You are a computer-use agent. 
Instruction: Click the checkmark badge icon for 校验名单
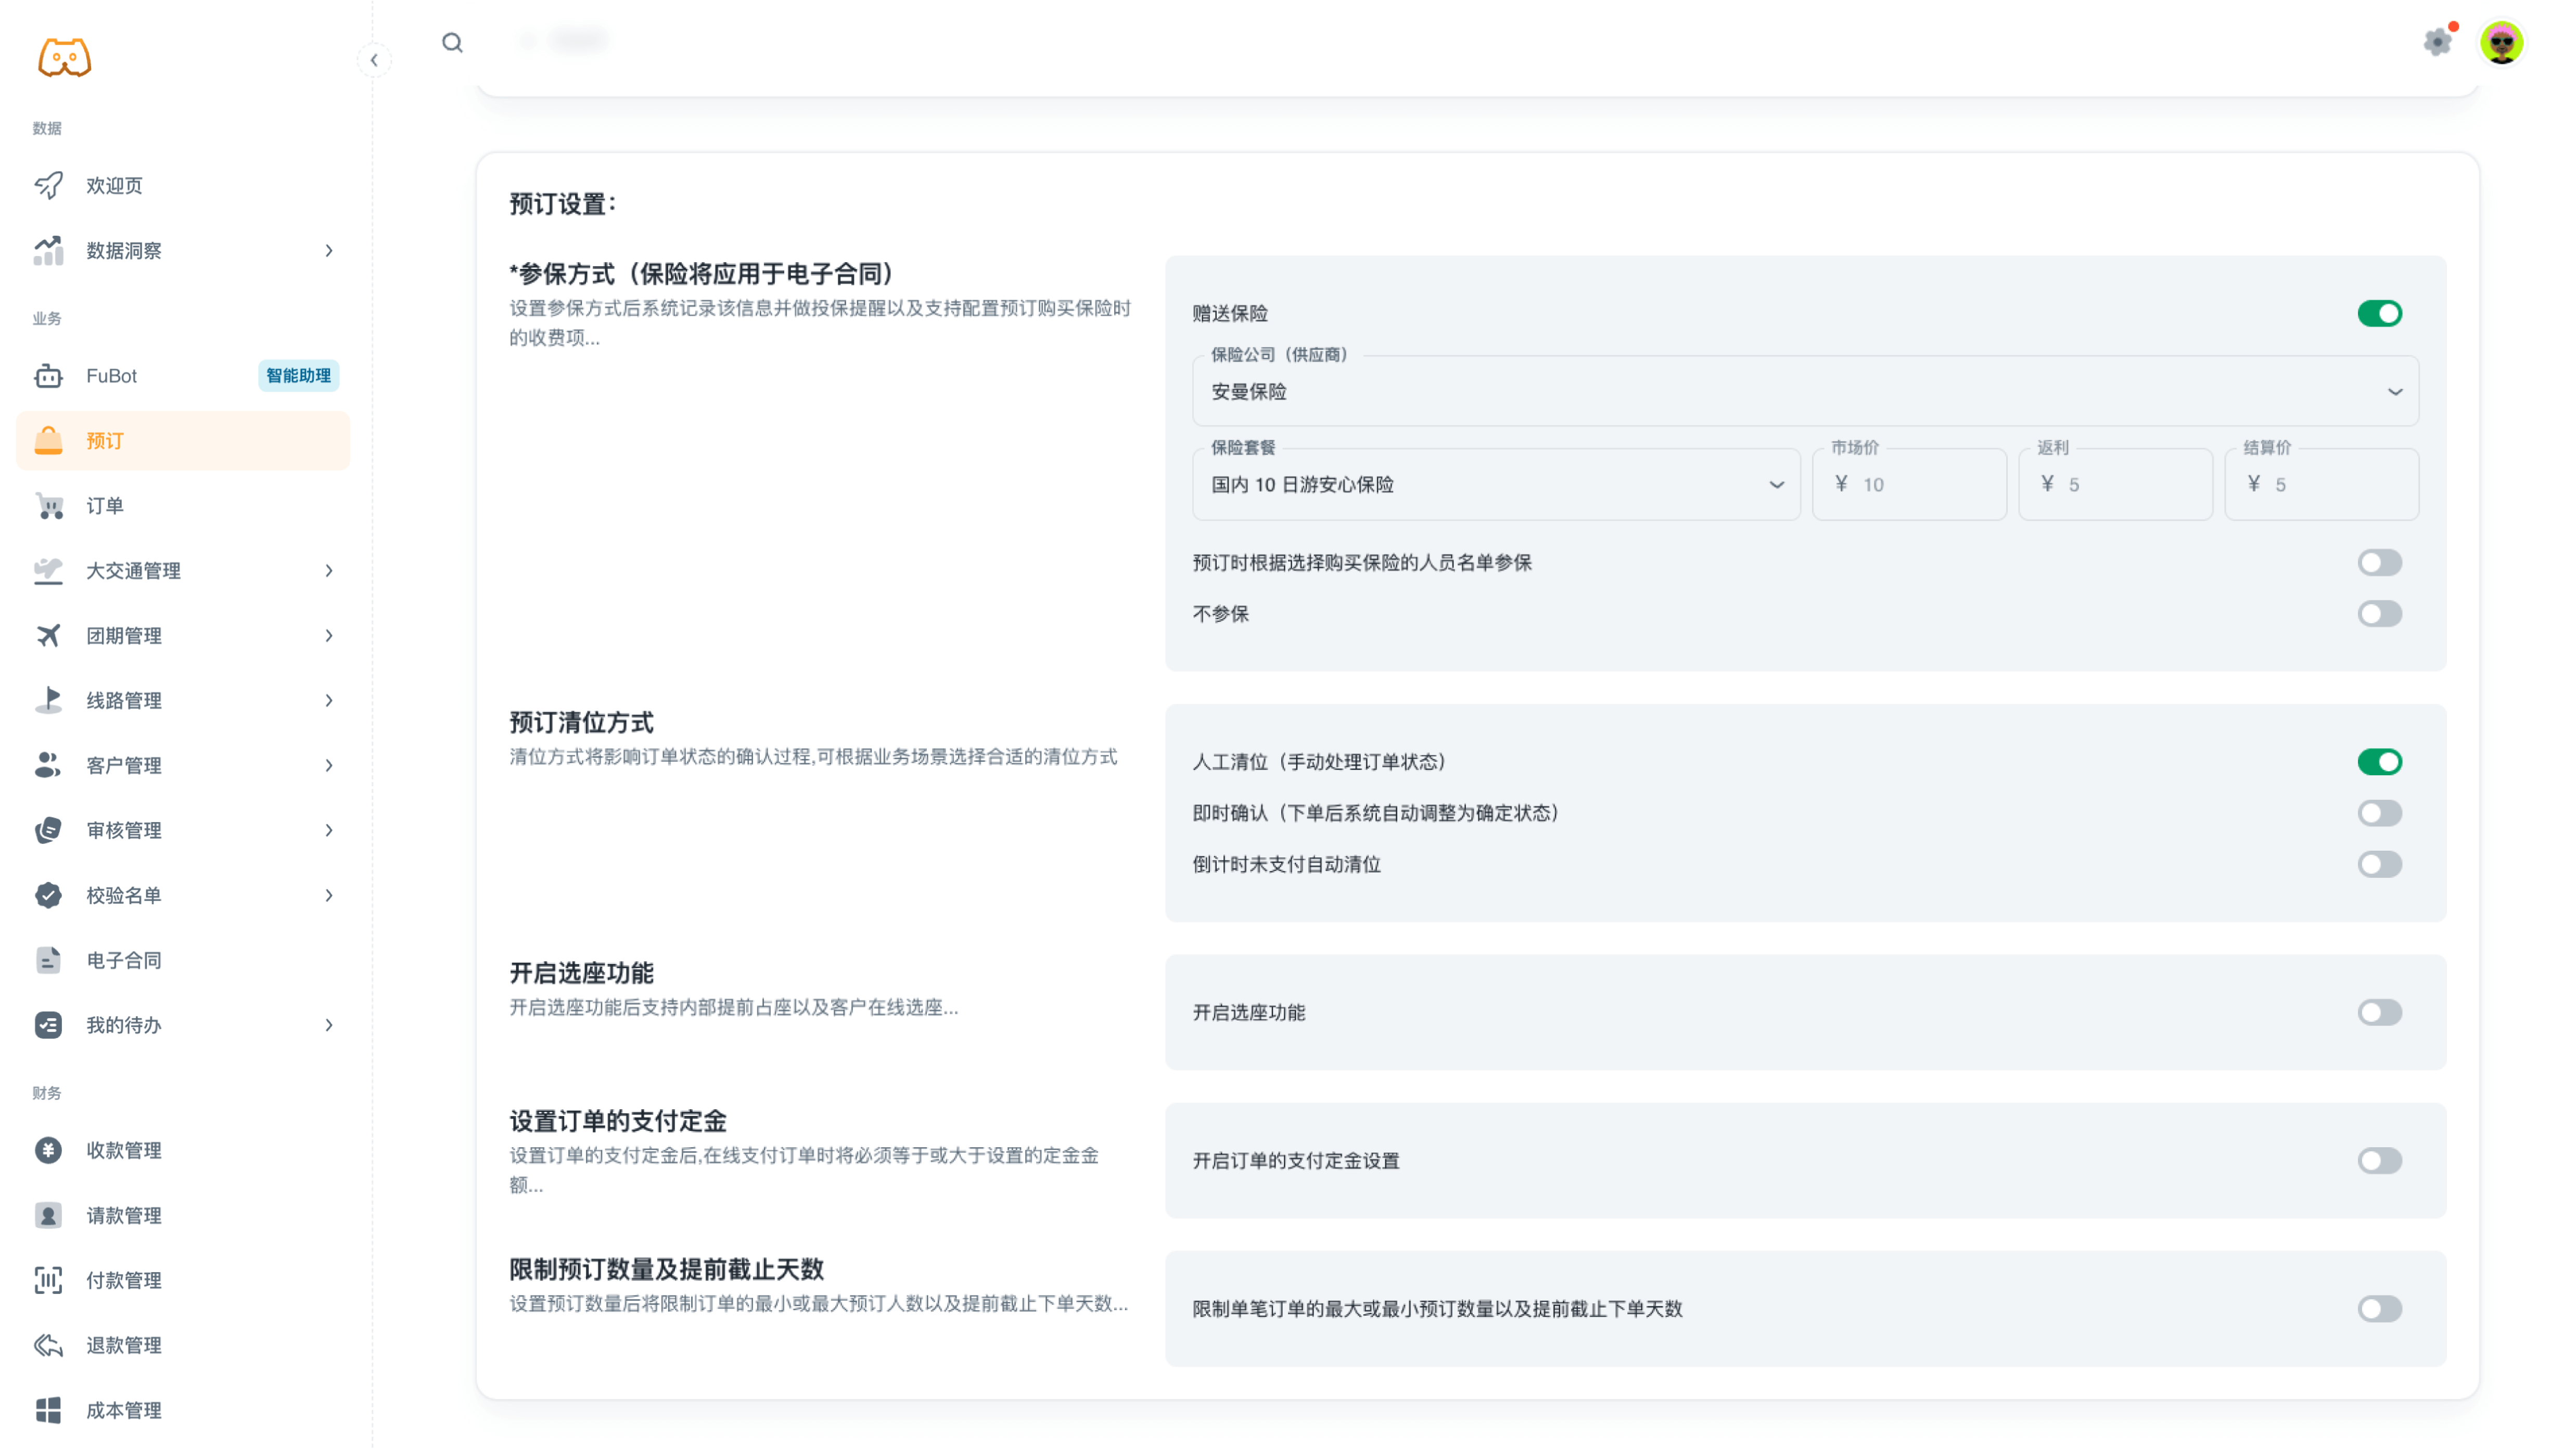[x=48, y=896]
